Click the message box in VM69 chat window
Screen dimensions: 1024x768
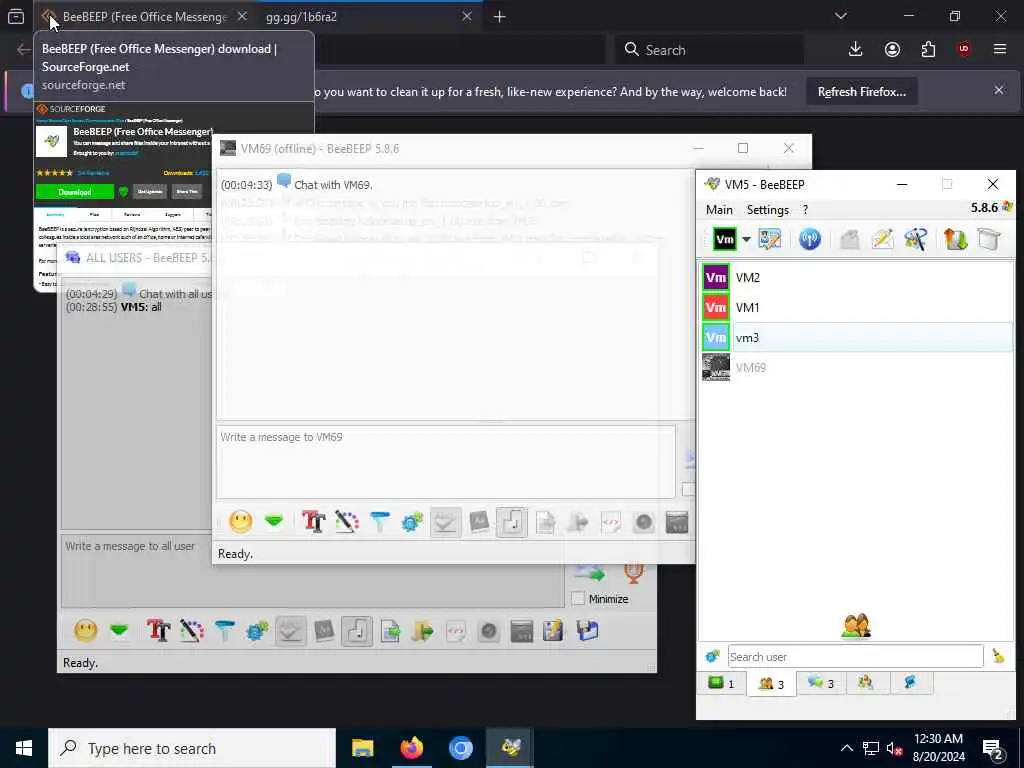click(x=445, y=462)
